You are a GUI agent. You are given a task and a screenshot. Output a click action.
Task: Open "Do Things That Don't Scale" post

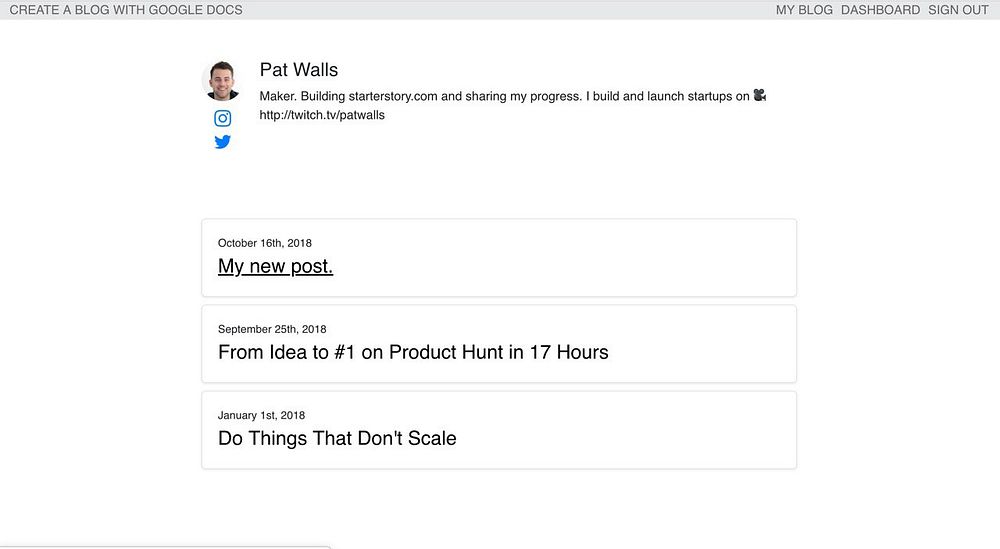pos(337,438)
